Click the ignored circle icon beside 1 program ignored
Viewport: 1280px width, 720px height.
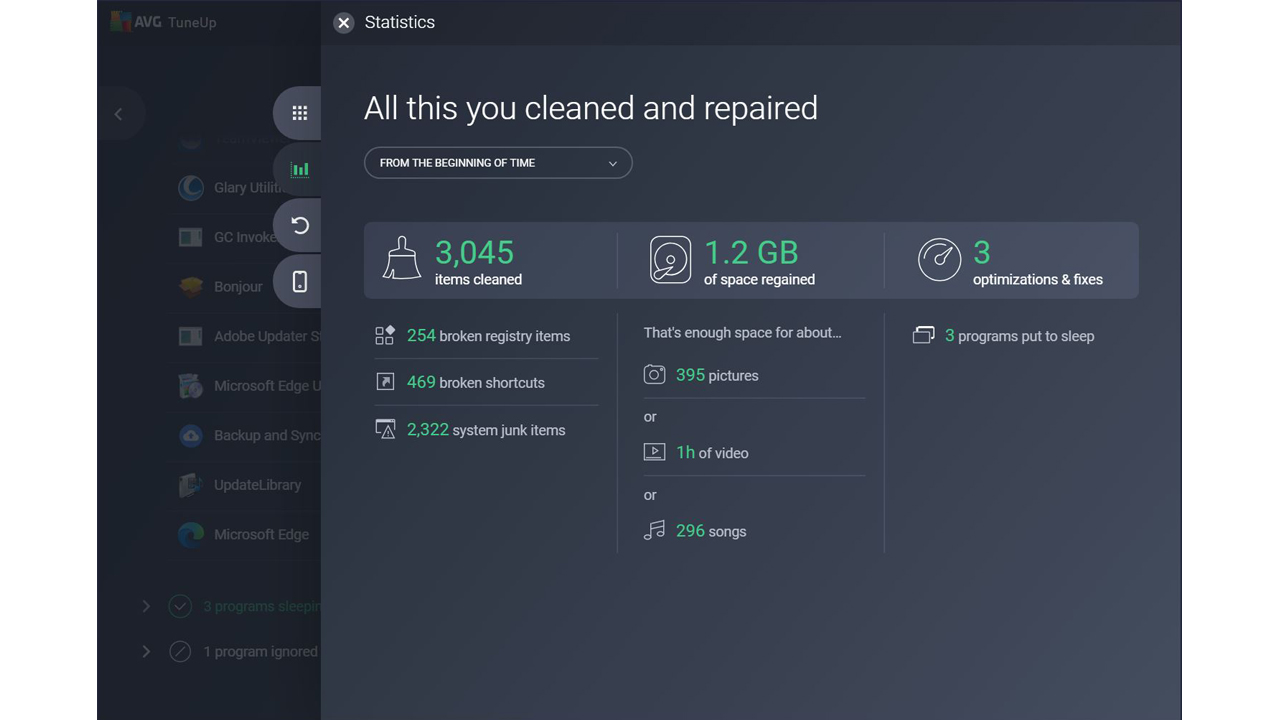pos(180,651)
